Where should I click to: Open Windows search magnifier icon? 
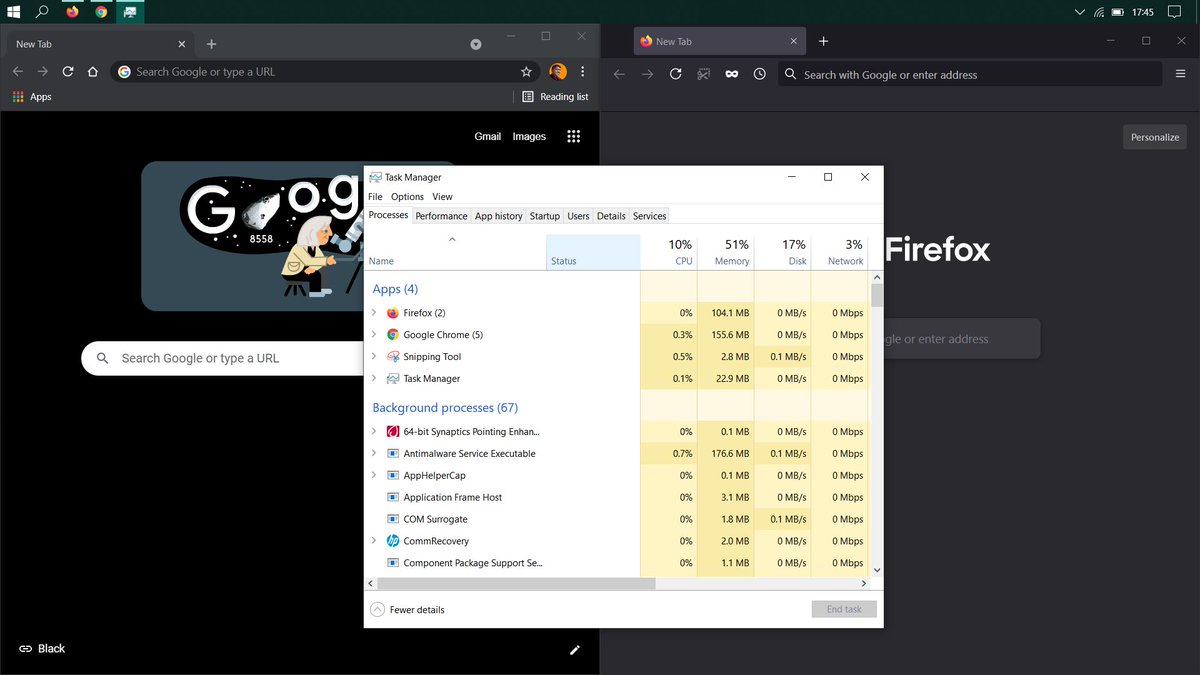tap(42, 12)
